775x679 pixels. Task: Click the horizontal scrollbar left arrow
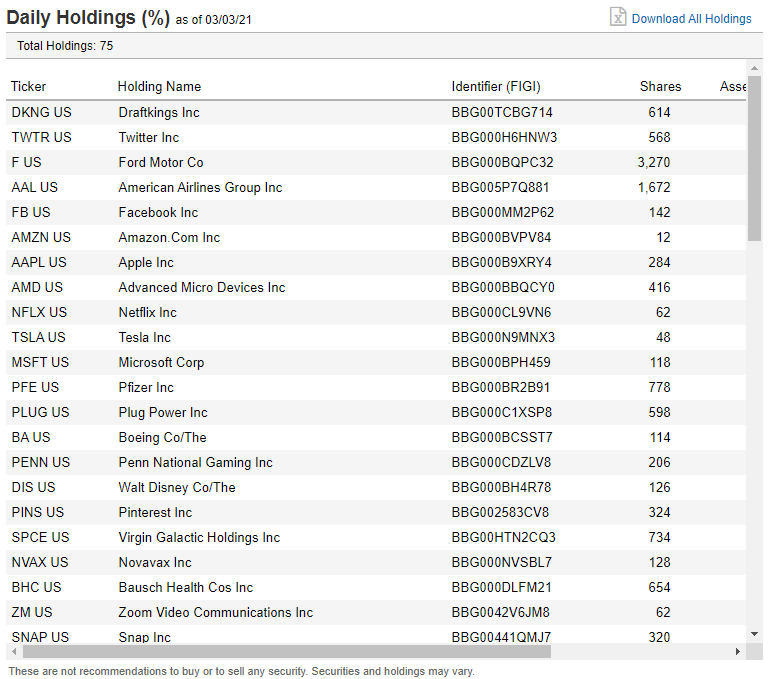click(14, 651)
